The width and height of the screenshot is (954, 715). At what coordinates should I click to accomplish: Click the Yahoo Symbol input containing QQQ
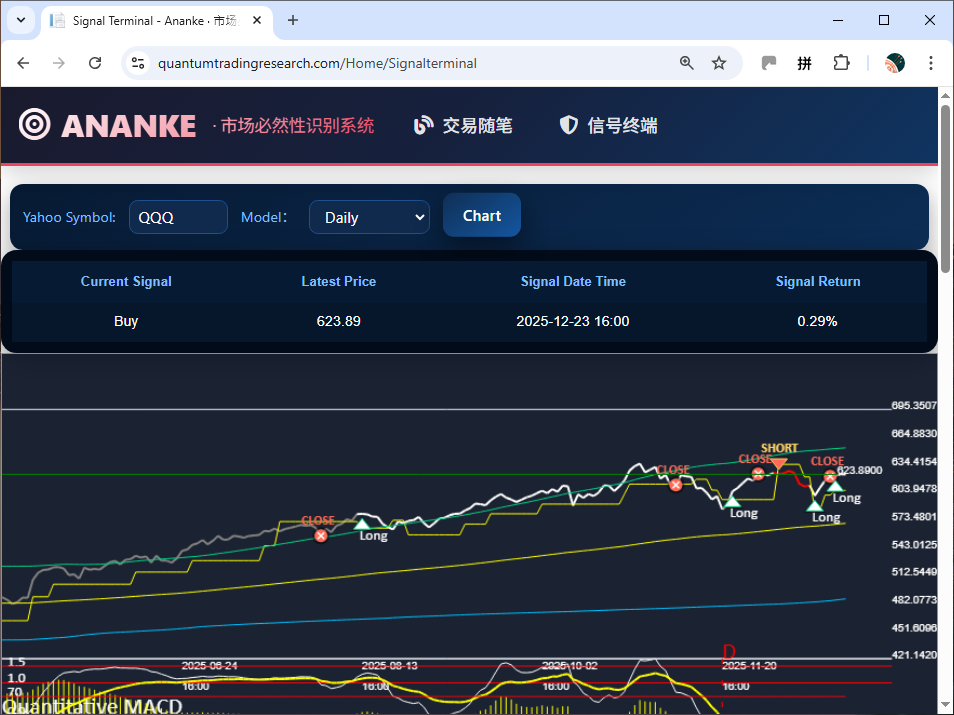[x=178, y=217]
